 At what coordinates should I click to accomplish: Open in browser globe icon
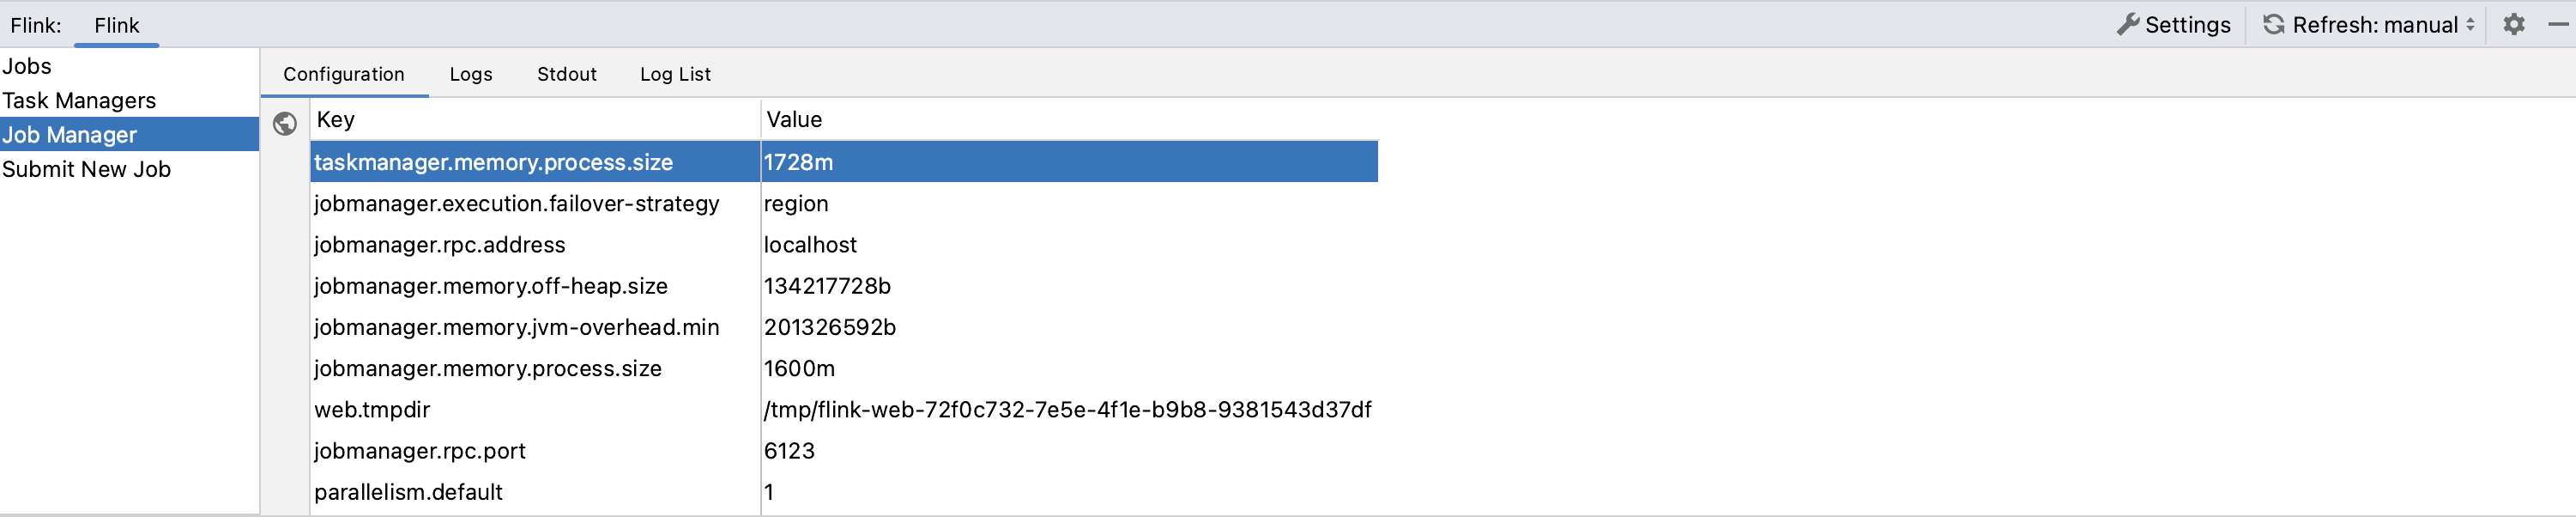[285, 123]
